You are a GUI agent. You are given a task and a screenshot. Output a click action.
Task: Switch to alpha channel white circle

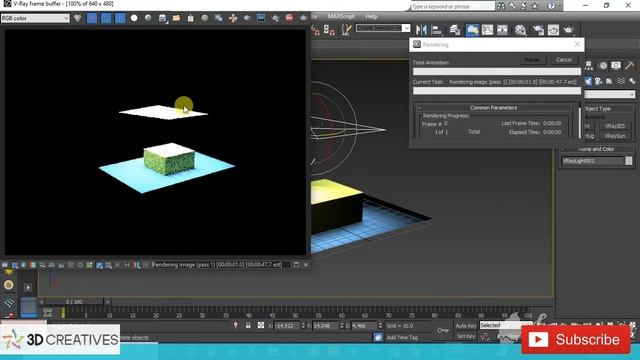pos(134,18)
